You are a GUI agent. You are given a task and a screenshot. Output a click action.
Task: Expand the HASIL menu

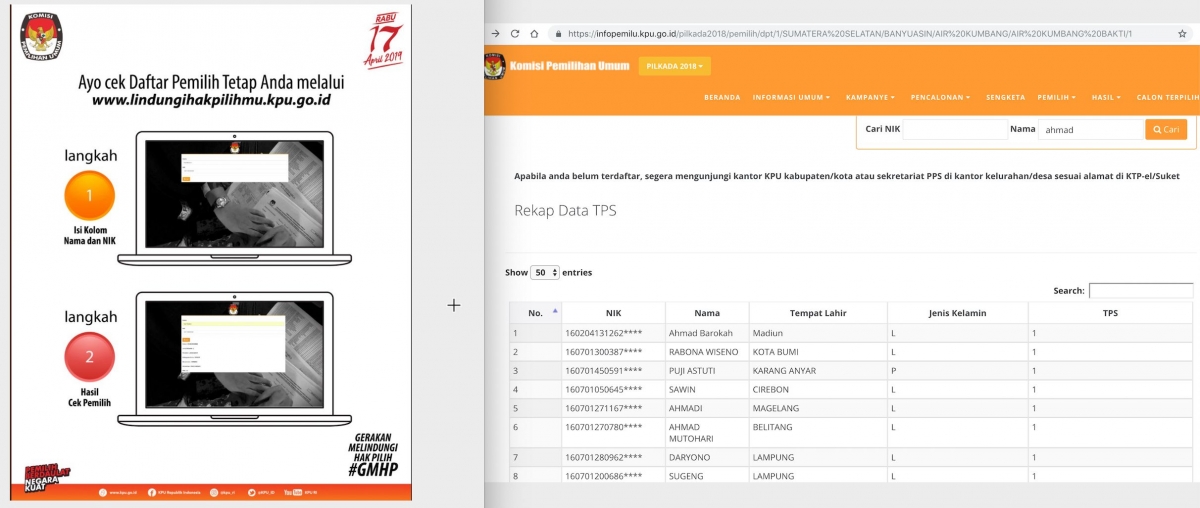coord(1106,97)
